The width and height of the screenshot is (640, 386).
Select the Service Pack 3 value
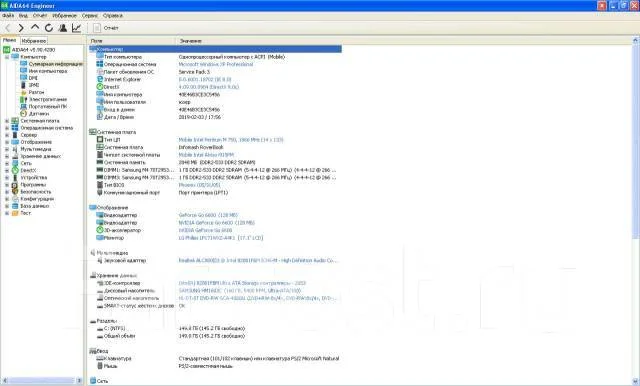[194, 72]
